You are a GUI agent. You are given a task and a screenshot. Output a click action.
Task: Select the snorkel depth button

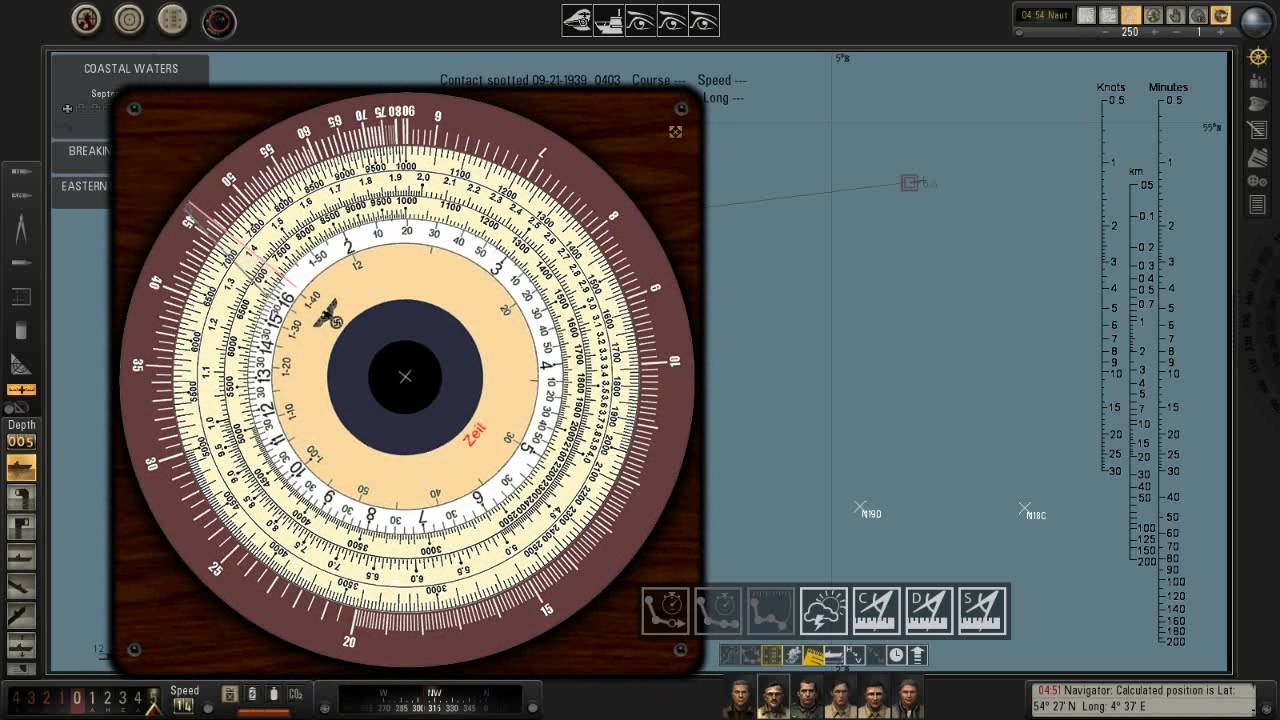coord(21,527)
